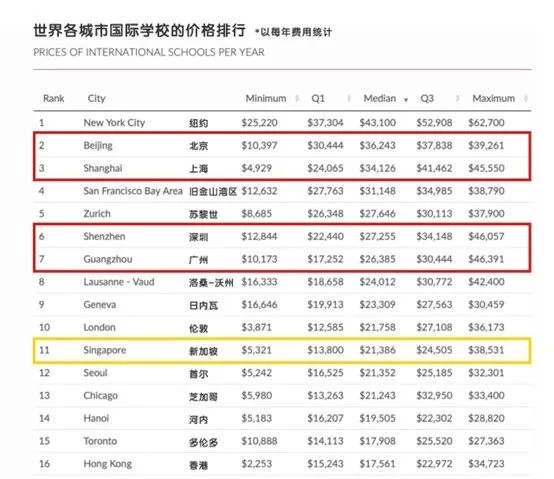Screen dimensions: 554x479
Task: Click the Hong Kong city name
Action: pos(108,464)
